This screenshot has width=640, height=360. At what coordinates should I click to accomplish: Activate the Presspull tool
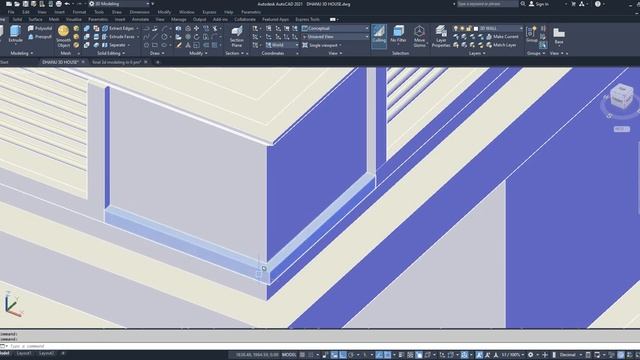coord(40,37)
